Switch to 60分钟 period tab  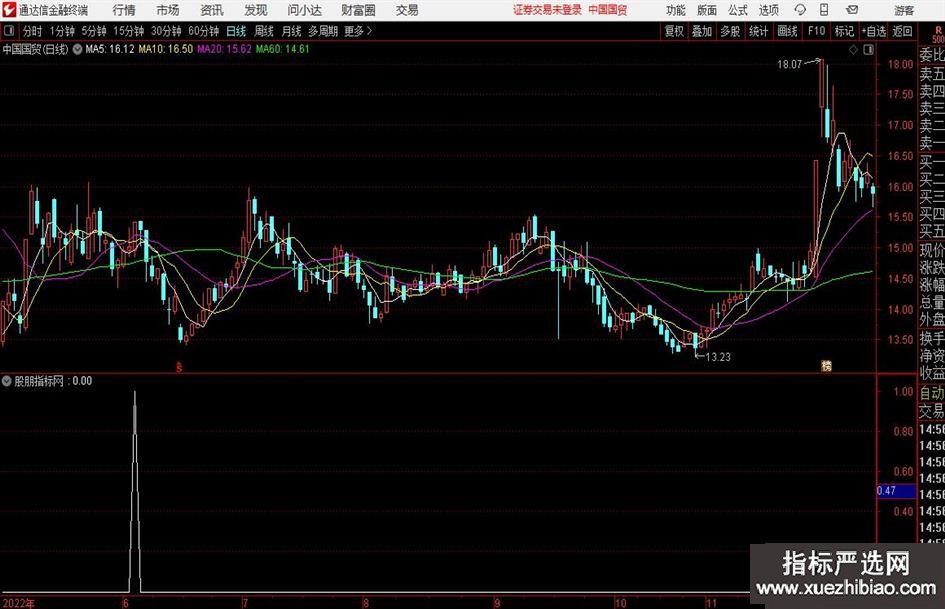[x=204, y=31]
